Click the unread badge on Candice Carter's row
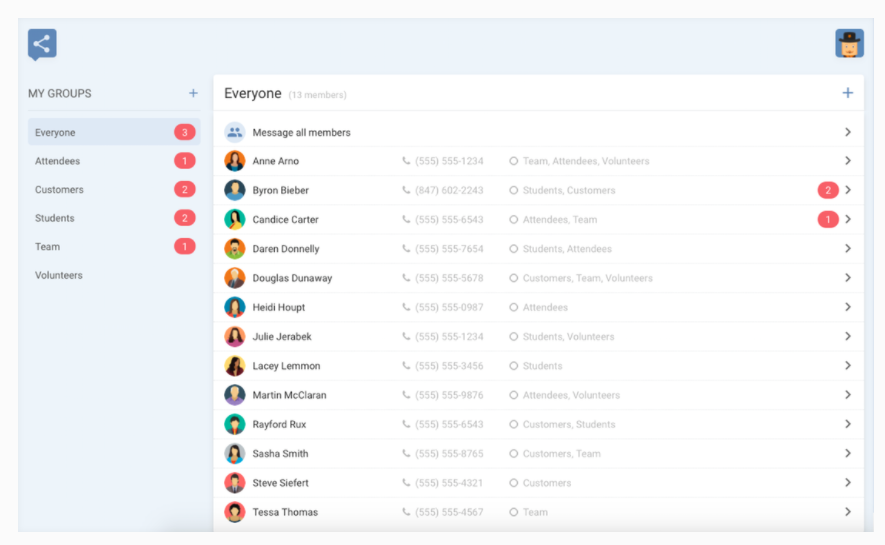This screenshot has height=545, width=885. (x=828, y=219)
